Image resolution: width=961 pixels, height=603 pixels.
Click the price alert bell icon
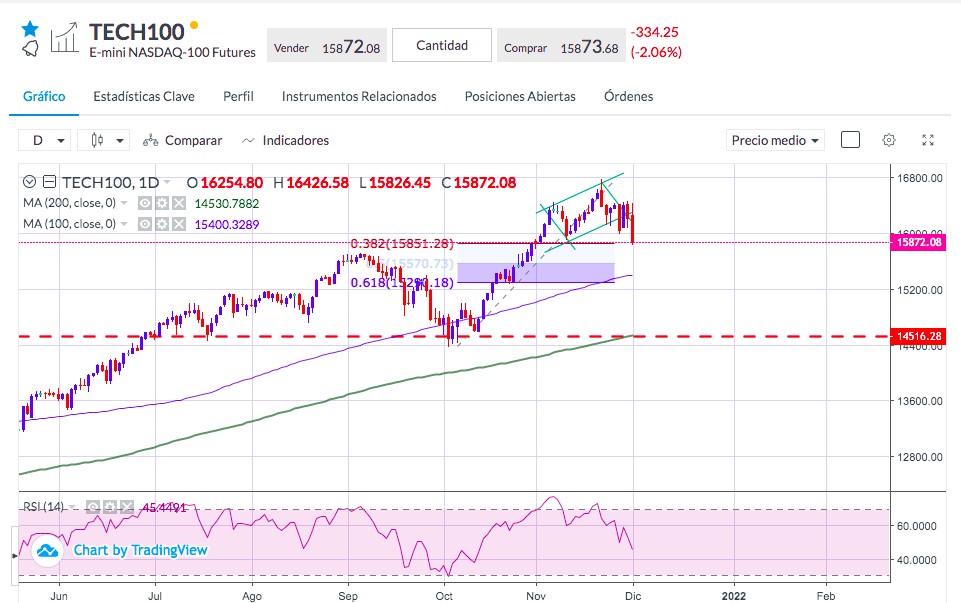(30, 48)
